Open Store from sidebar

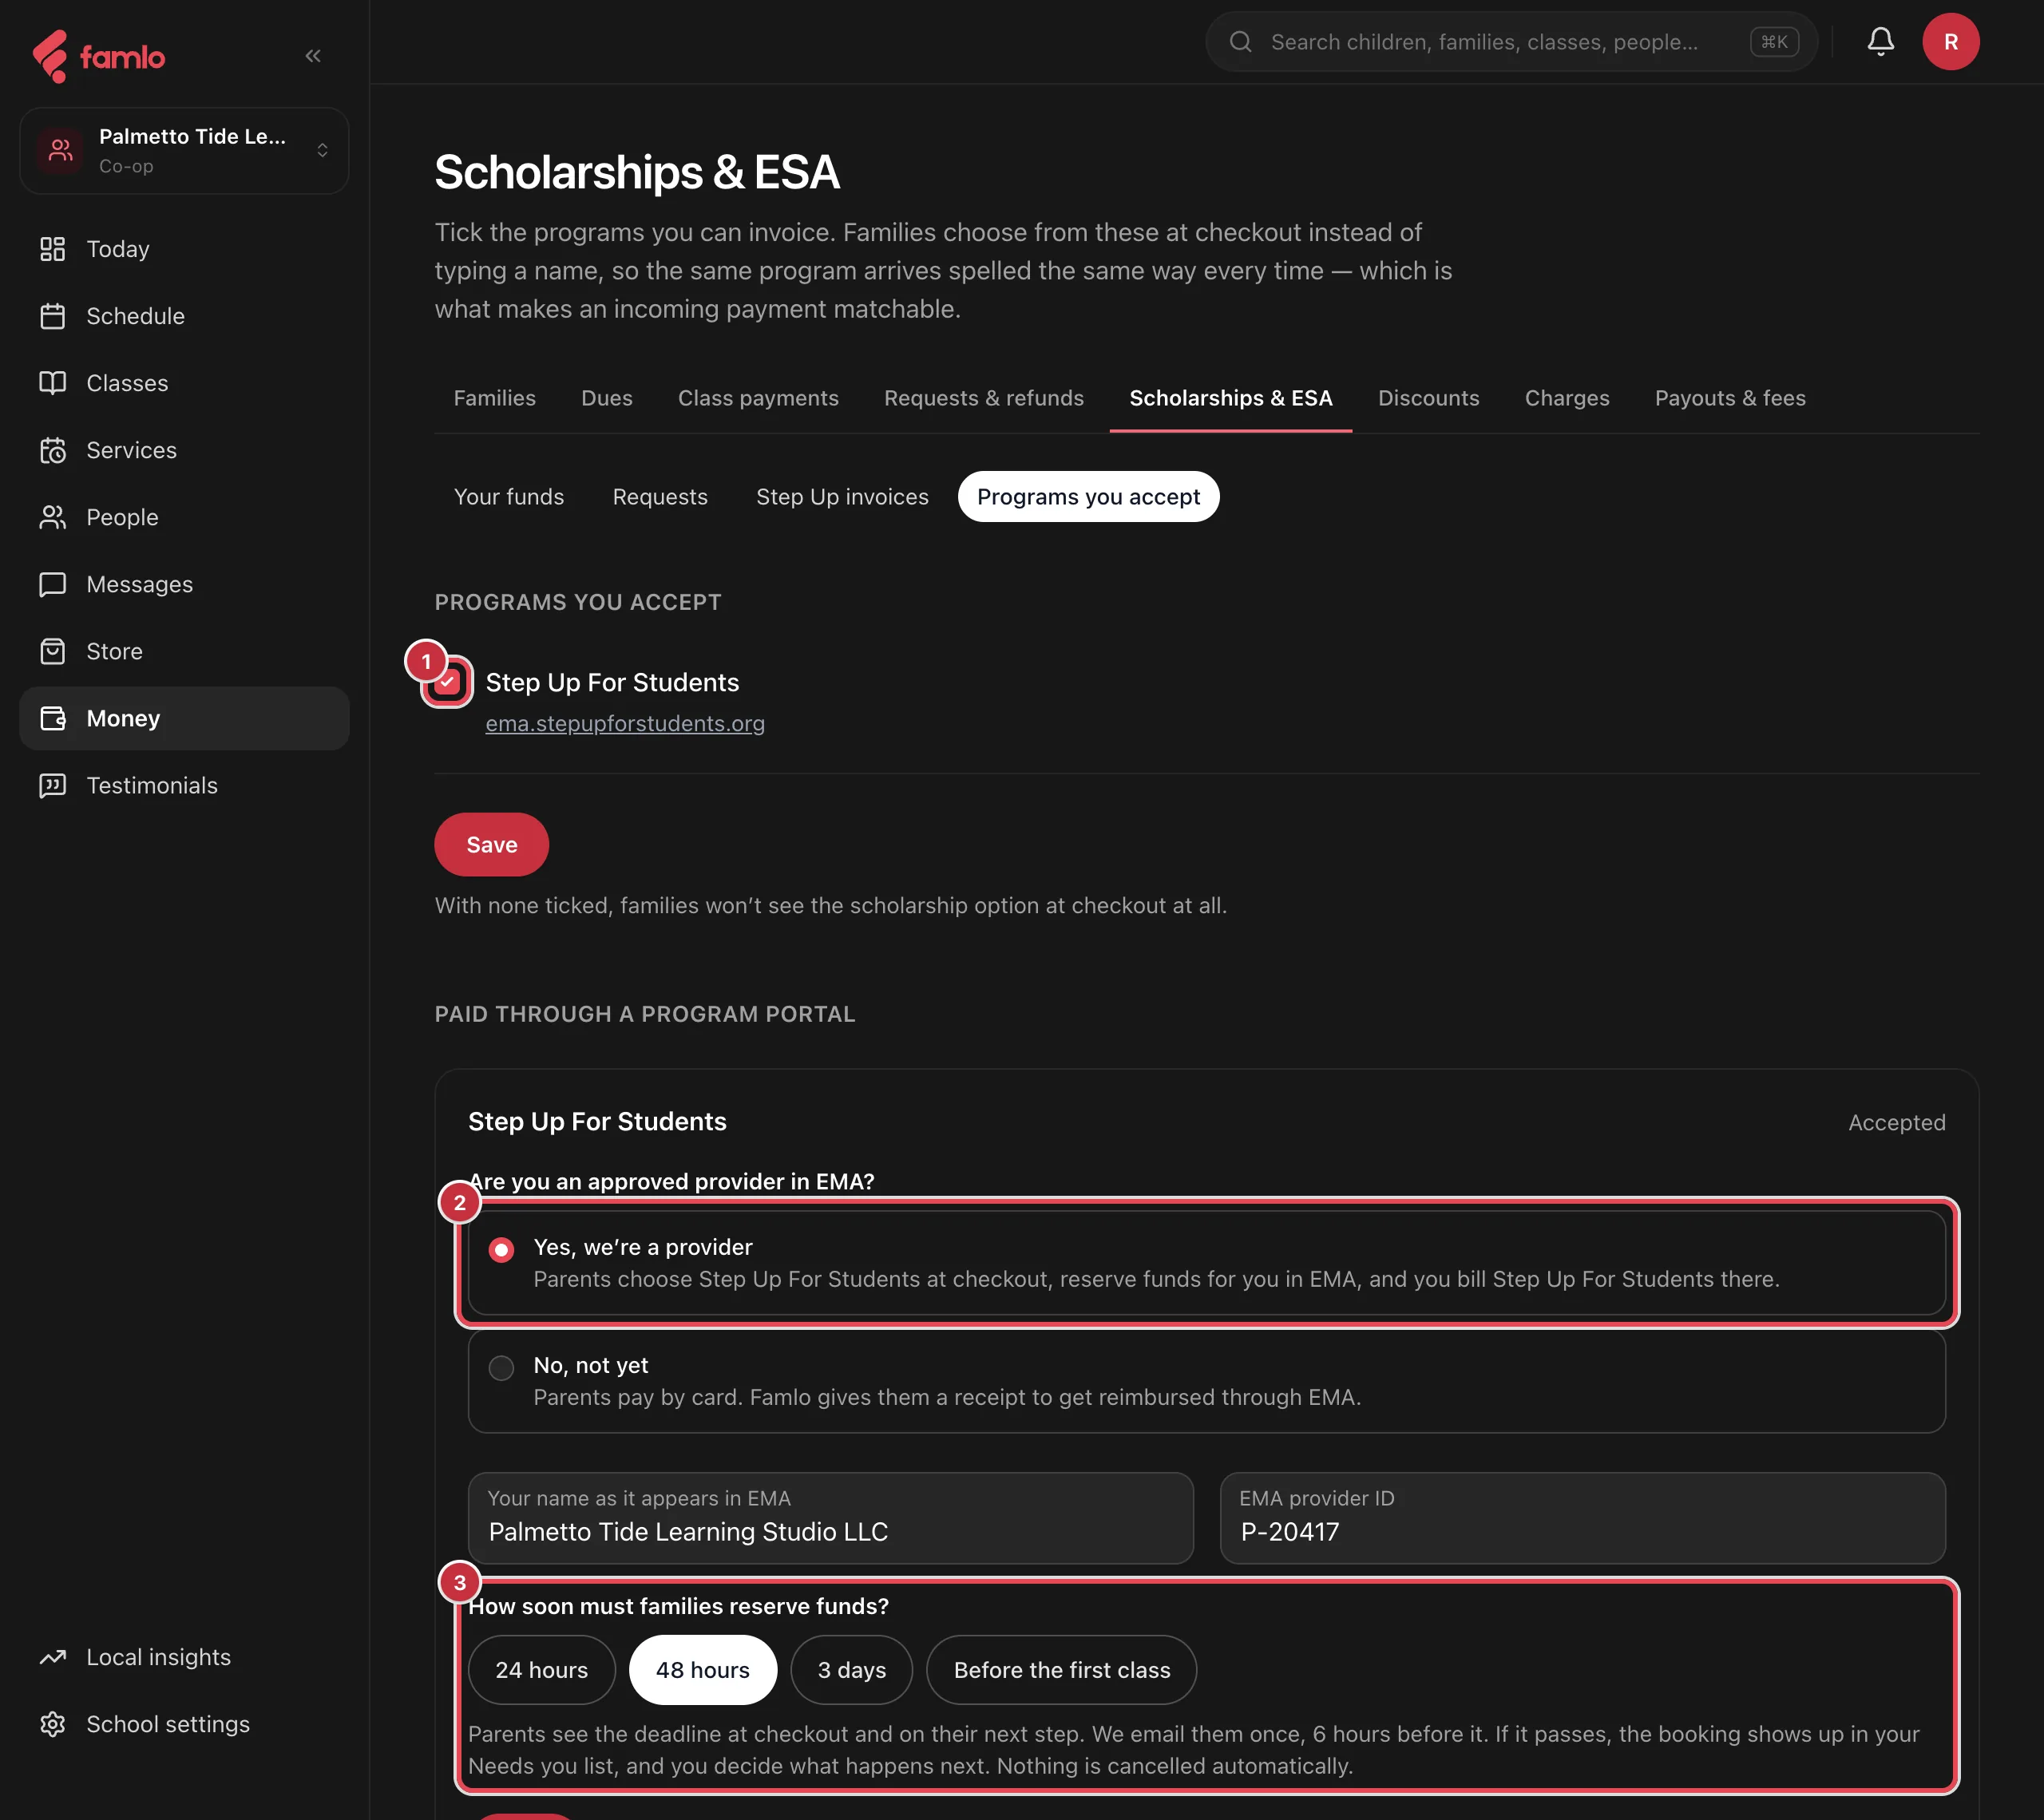(x=184, y=651)
